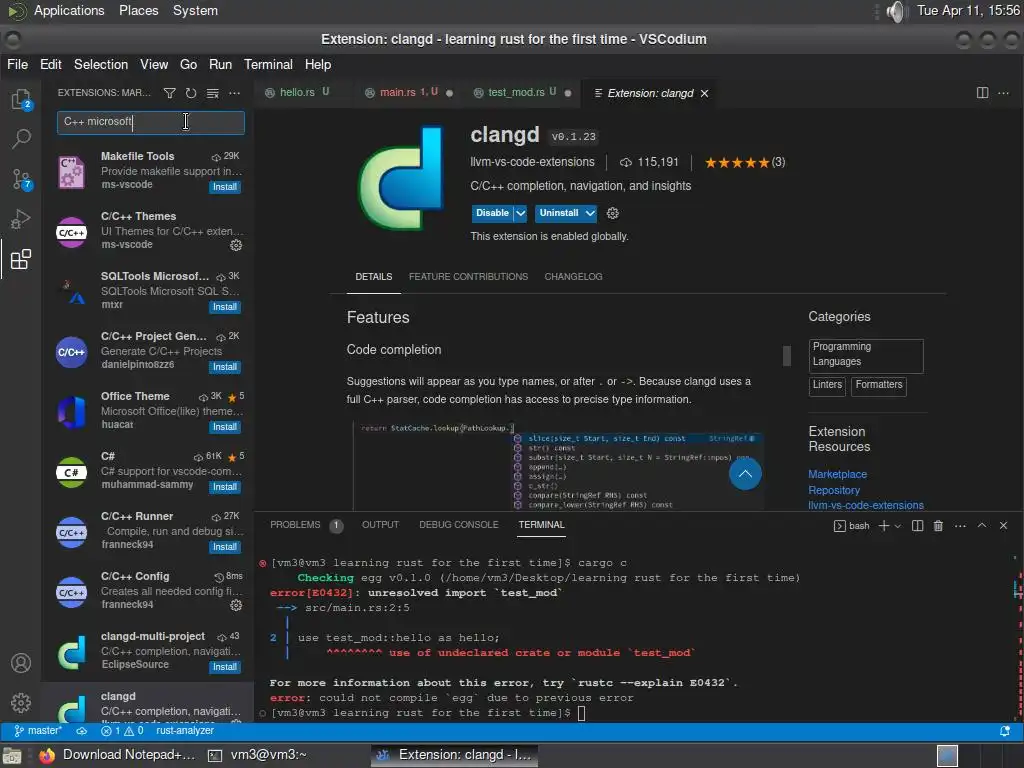
Task: Click the Formatters category tag
Action: click(x=879, y=385)
